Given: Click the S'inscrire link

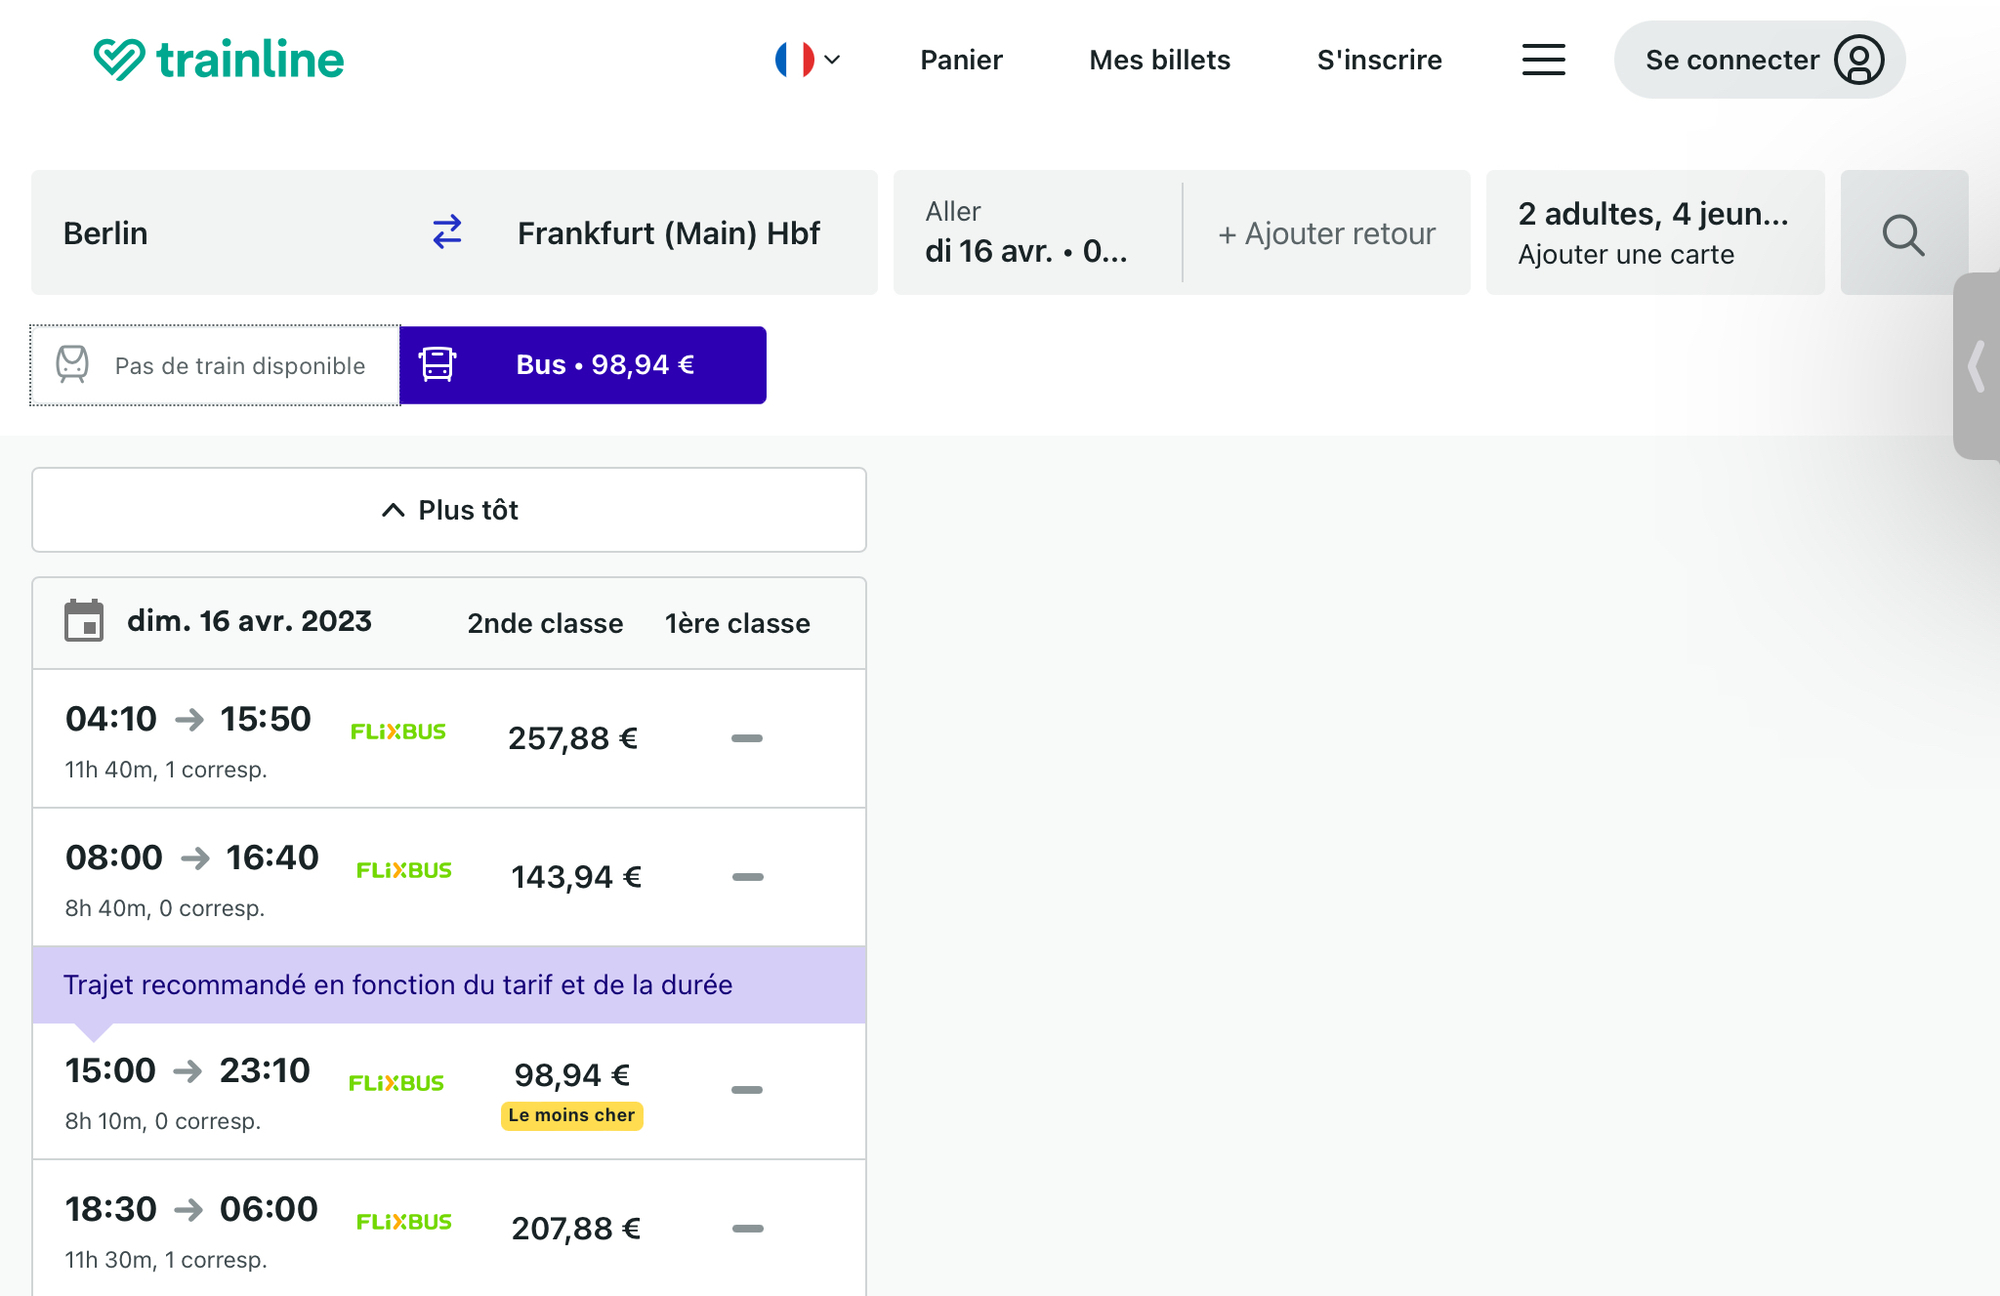Looking at the screenshot, I should 1379,60.
